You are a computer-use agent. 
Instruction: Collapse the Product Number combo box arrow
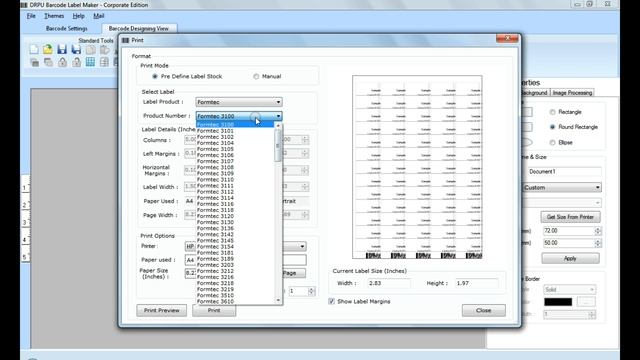pos(278,116)
